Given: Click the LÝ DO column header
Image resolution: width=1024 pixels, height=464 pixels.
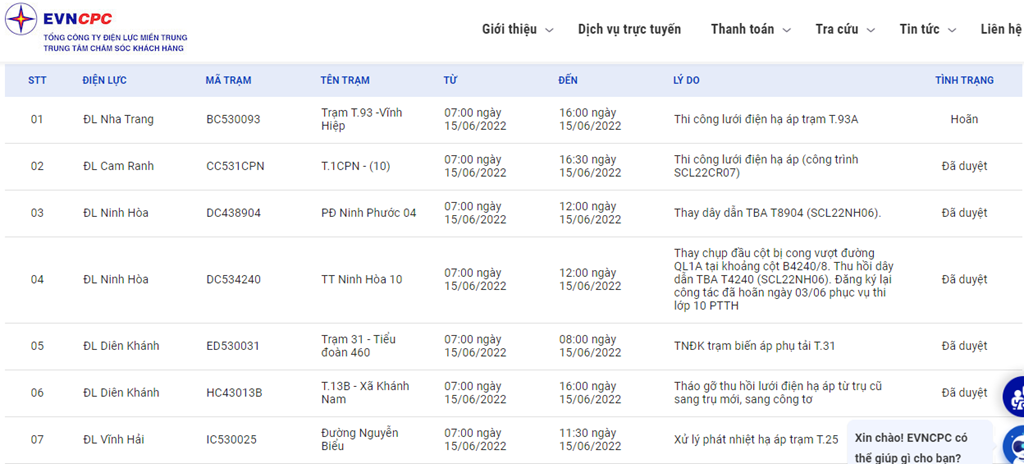Looking at the screenshot, I should point(689,80).
